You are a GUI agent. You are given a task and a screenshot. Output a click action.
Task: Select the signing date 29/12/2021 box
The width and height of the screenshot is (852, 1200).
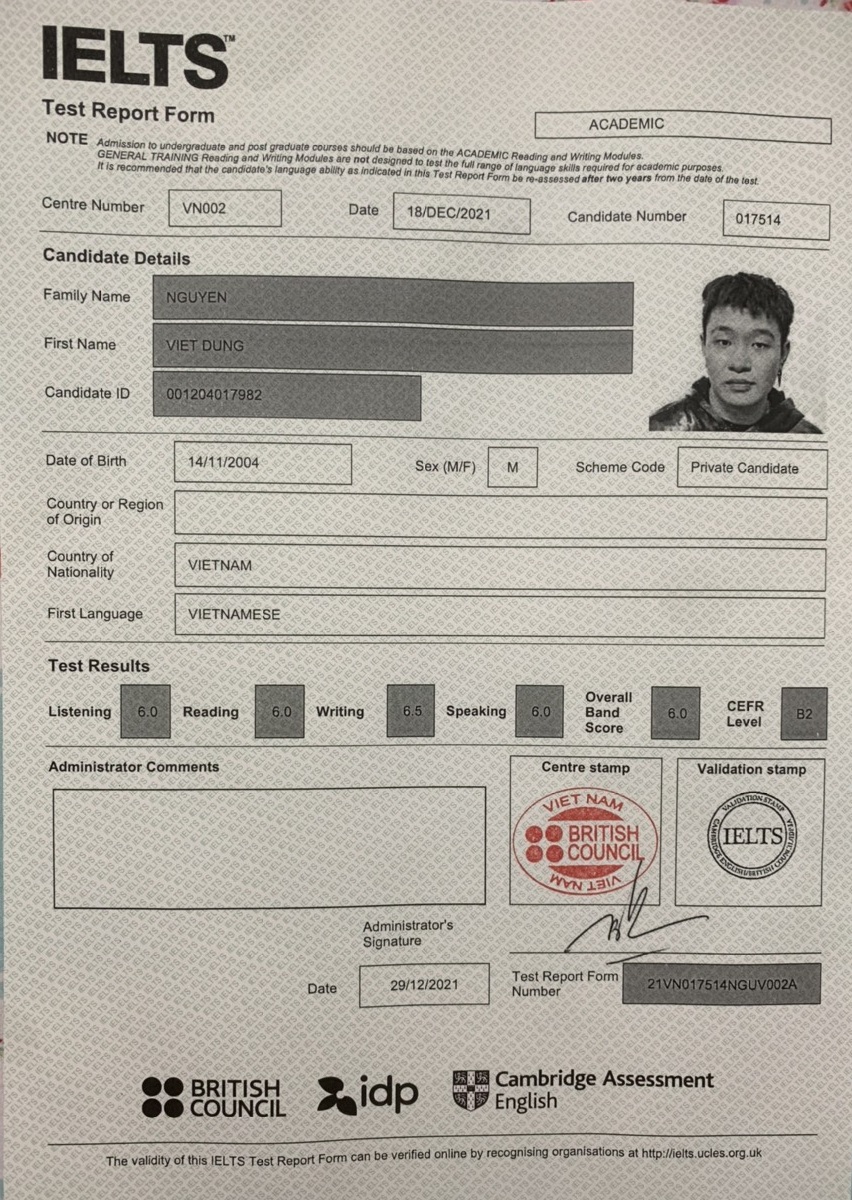(424, 985)
